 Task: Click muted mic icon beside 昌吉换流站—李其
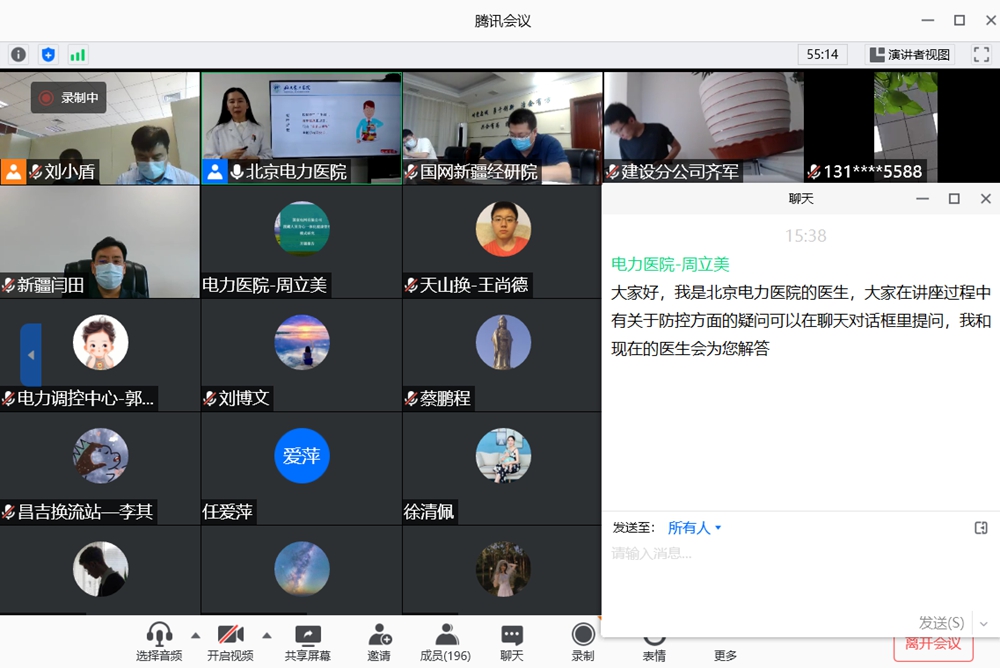point(9,512)
